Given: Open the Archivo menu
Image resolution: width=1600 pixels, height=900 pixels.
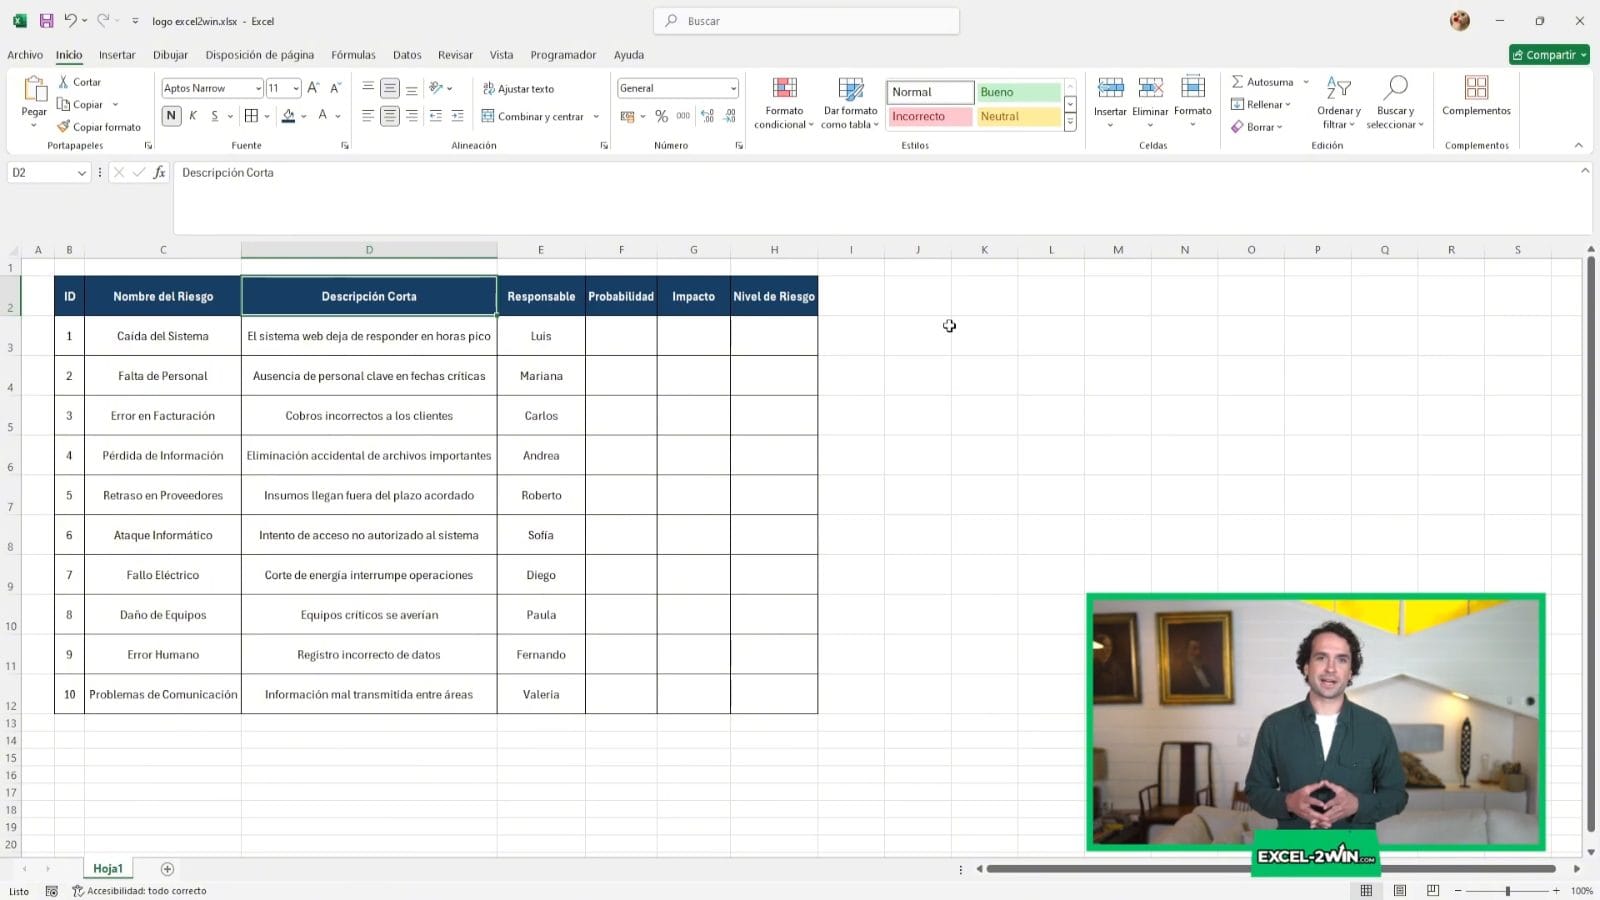Looking at the screenshot, I should [x=25, y=55].
